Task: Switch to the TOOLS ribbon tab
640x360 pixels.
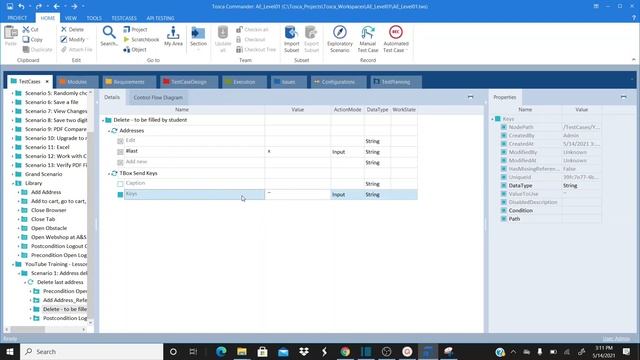Action: pos(94,18)
